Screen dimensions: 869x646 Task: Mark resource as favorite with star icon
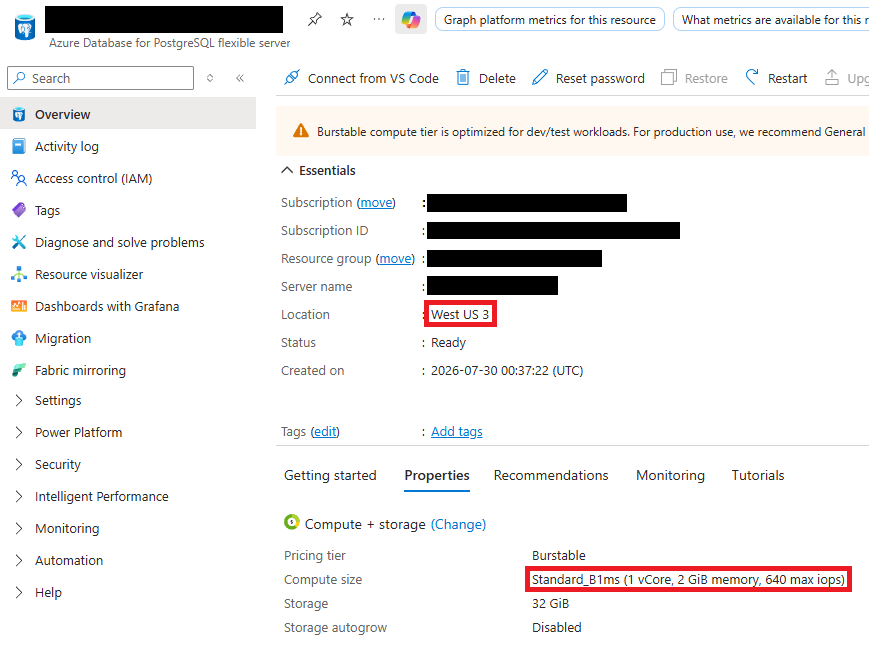(x=347, y=20)
